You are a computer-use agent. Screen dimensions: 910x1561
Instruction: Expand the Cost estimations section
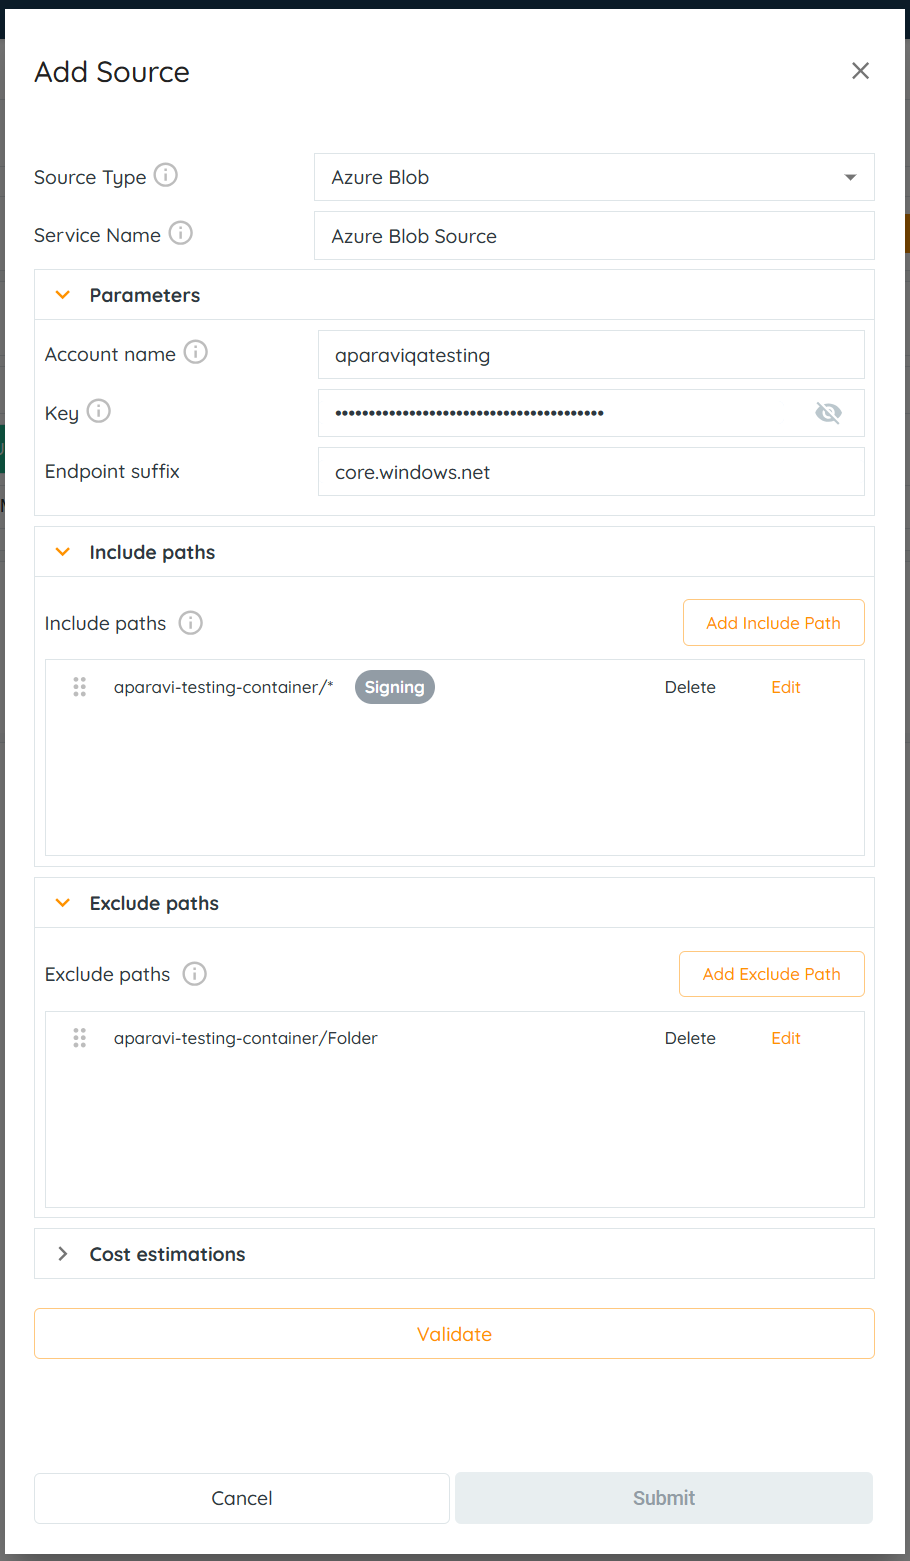pyautogui.click(x=63, y=1254)
